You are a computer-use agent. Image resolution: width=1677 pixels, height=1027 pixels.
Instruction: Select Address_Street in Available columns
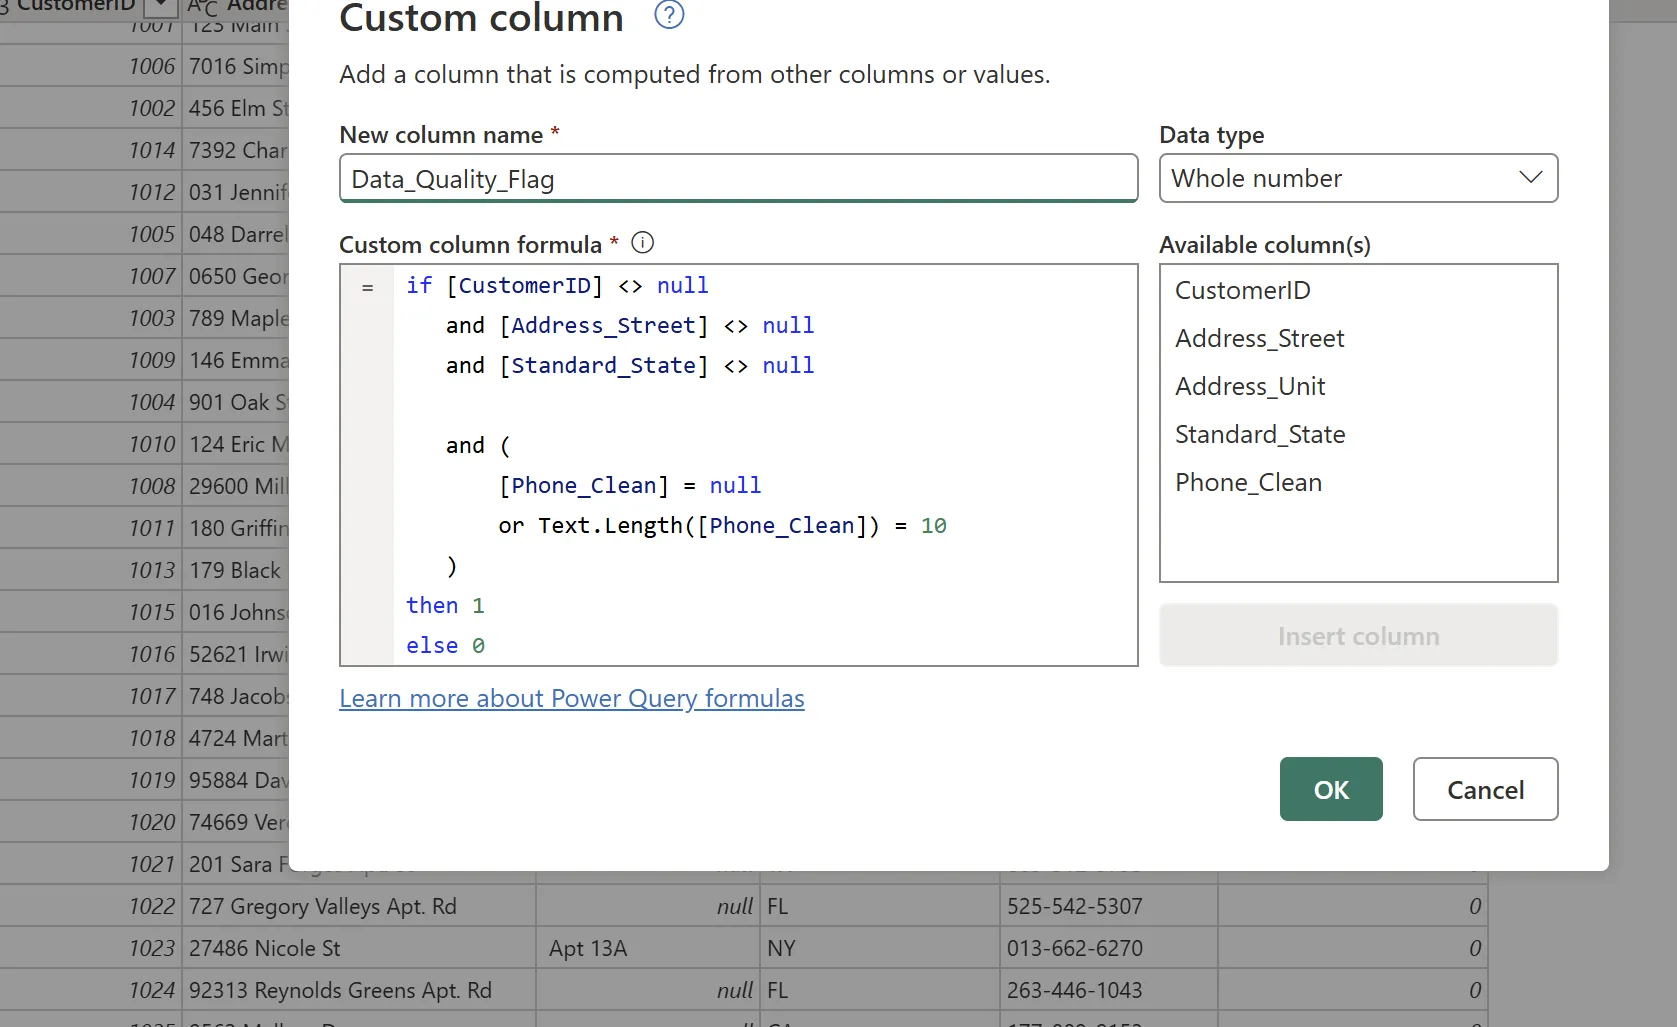click(x=1259, y=338)
